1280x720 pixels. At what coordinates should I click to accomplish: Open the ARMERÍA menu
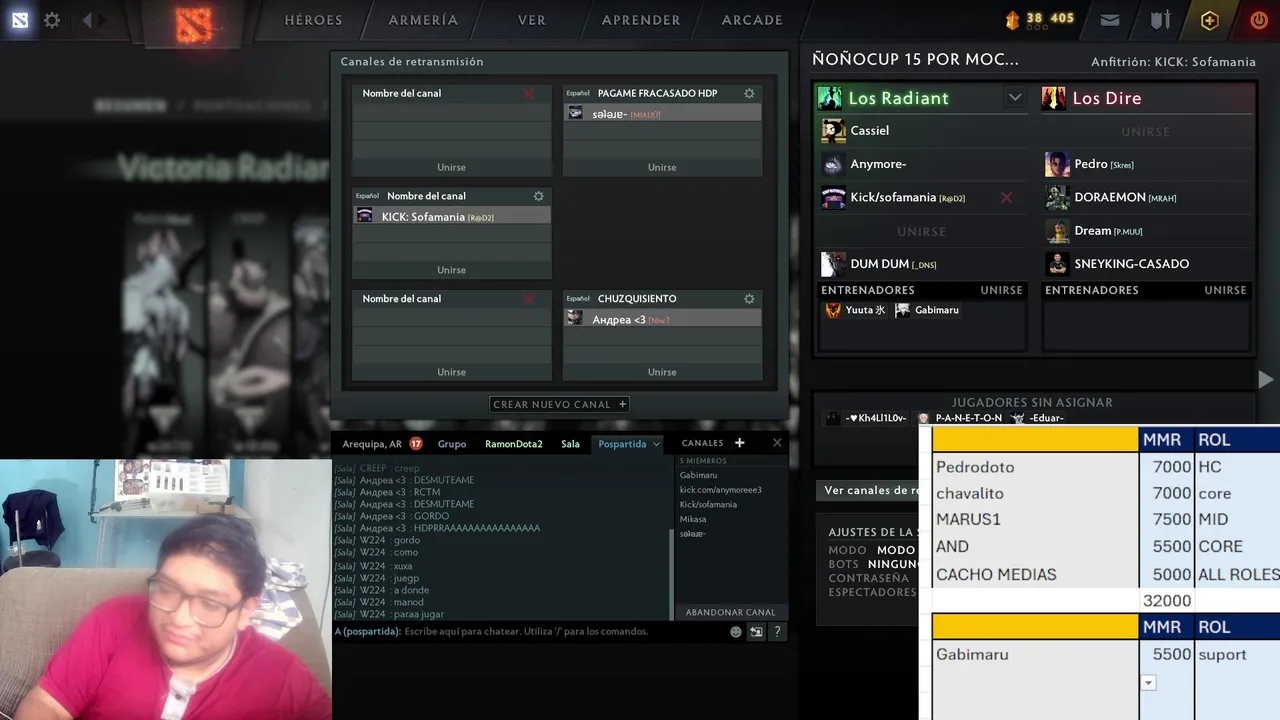[x=423, y=20]
